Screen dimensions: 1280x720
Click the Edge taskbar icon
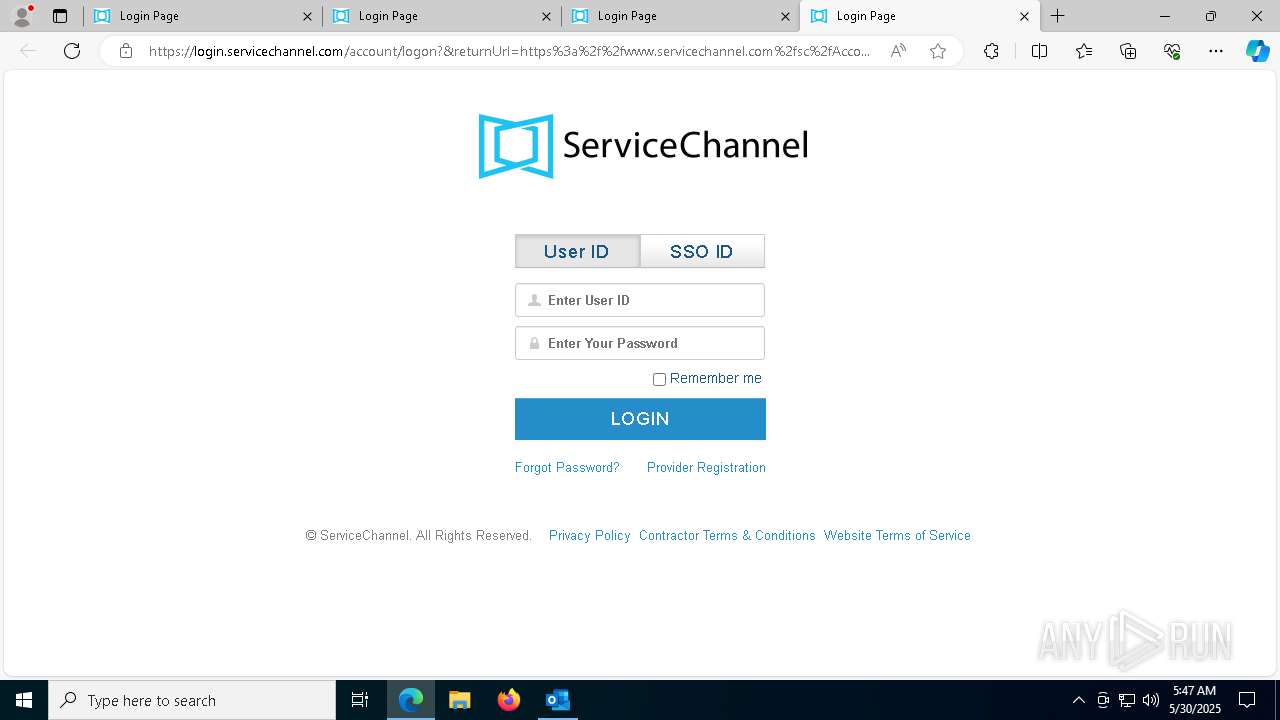pyautogui.click(x=411, y=700)
